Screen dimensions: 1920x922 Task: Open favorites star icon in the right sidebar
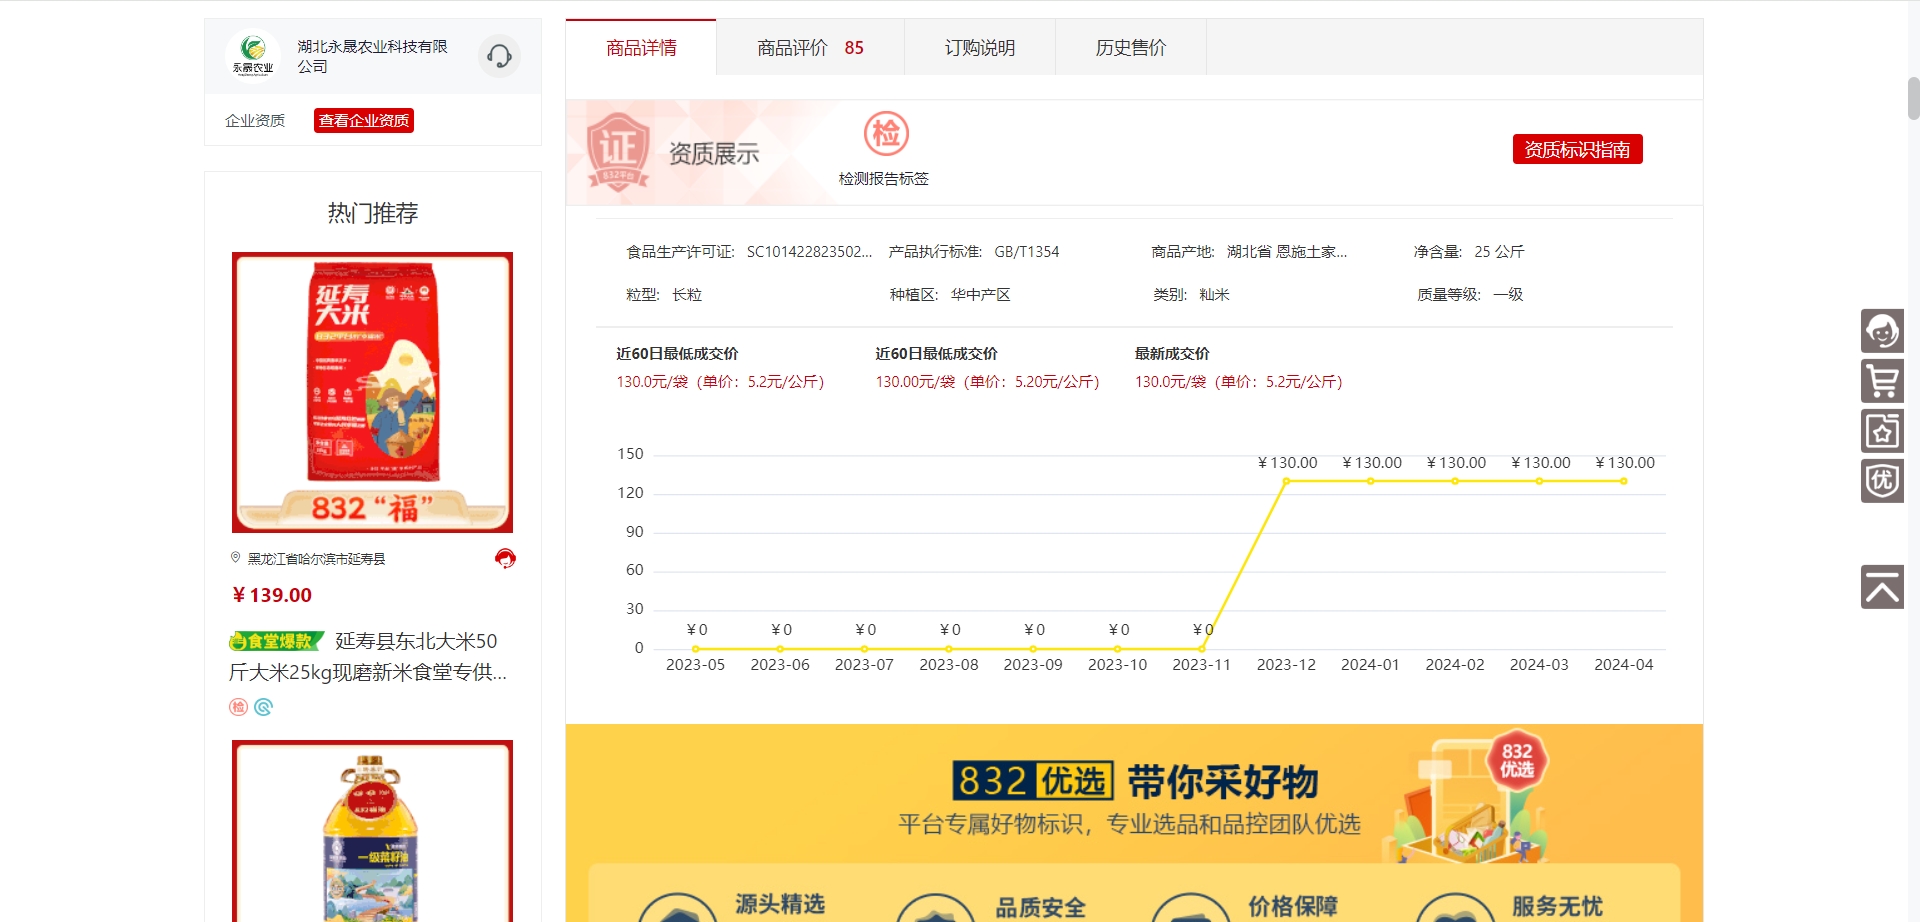click(1882, 431)
